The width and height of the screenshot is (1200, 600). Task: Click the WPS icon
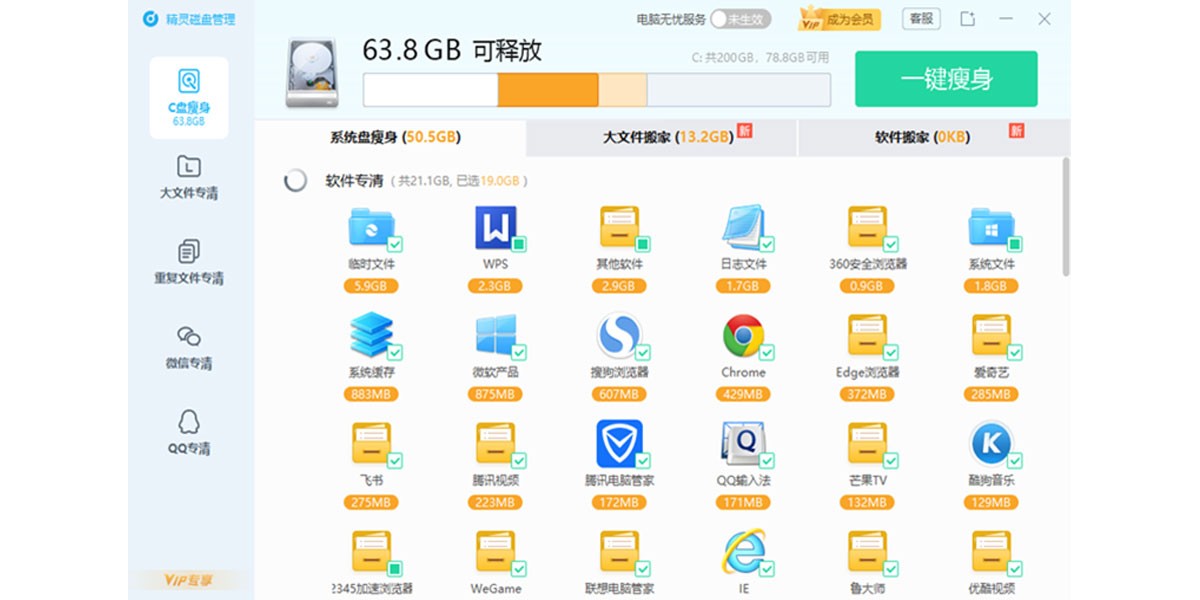(x=496, y=228)
